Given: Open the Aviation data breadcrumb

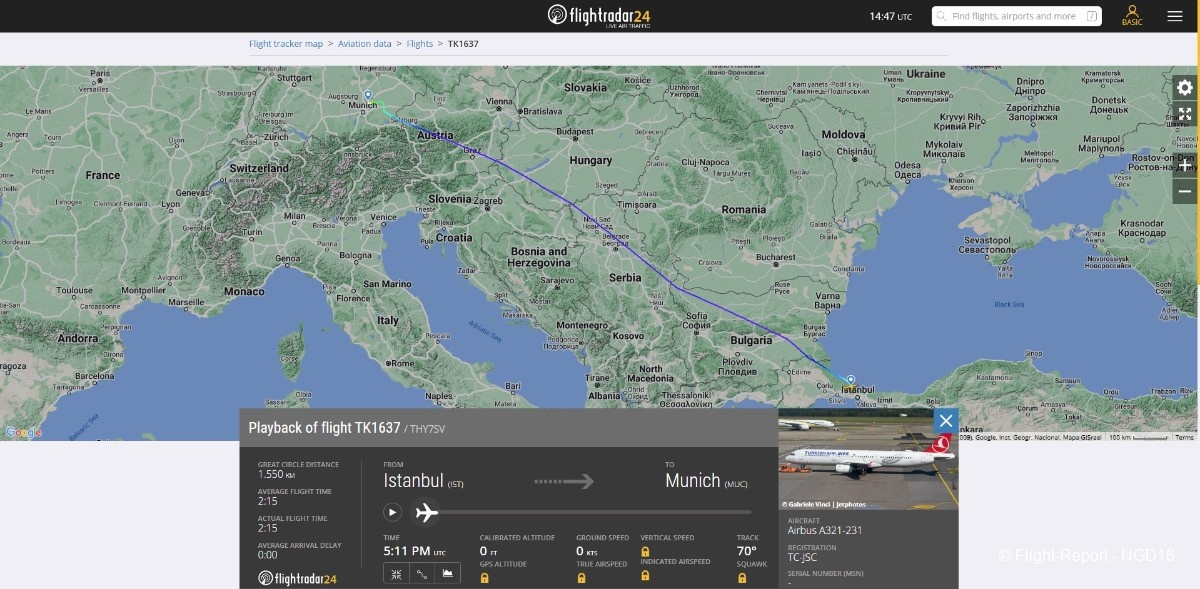Looking at the screenshot, I should point(364,44).
